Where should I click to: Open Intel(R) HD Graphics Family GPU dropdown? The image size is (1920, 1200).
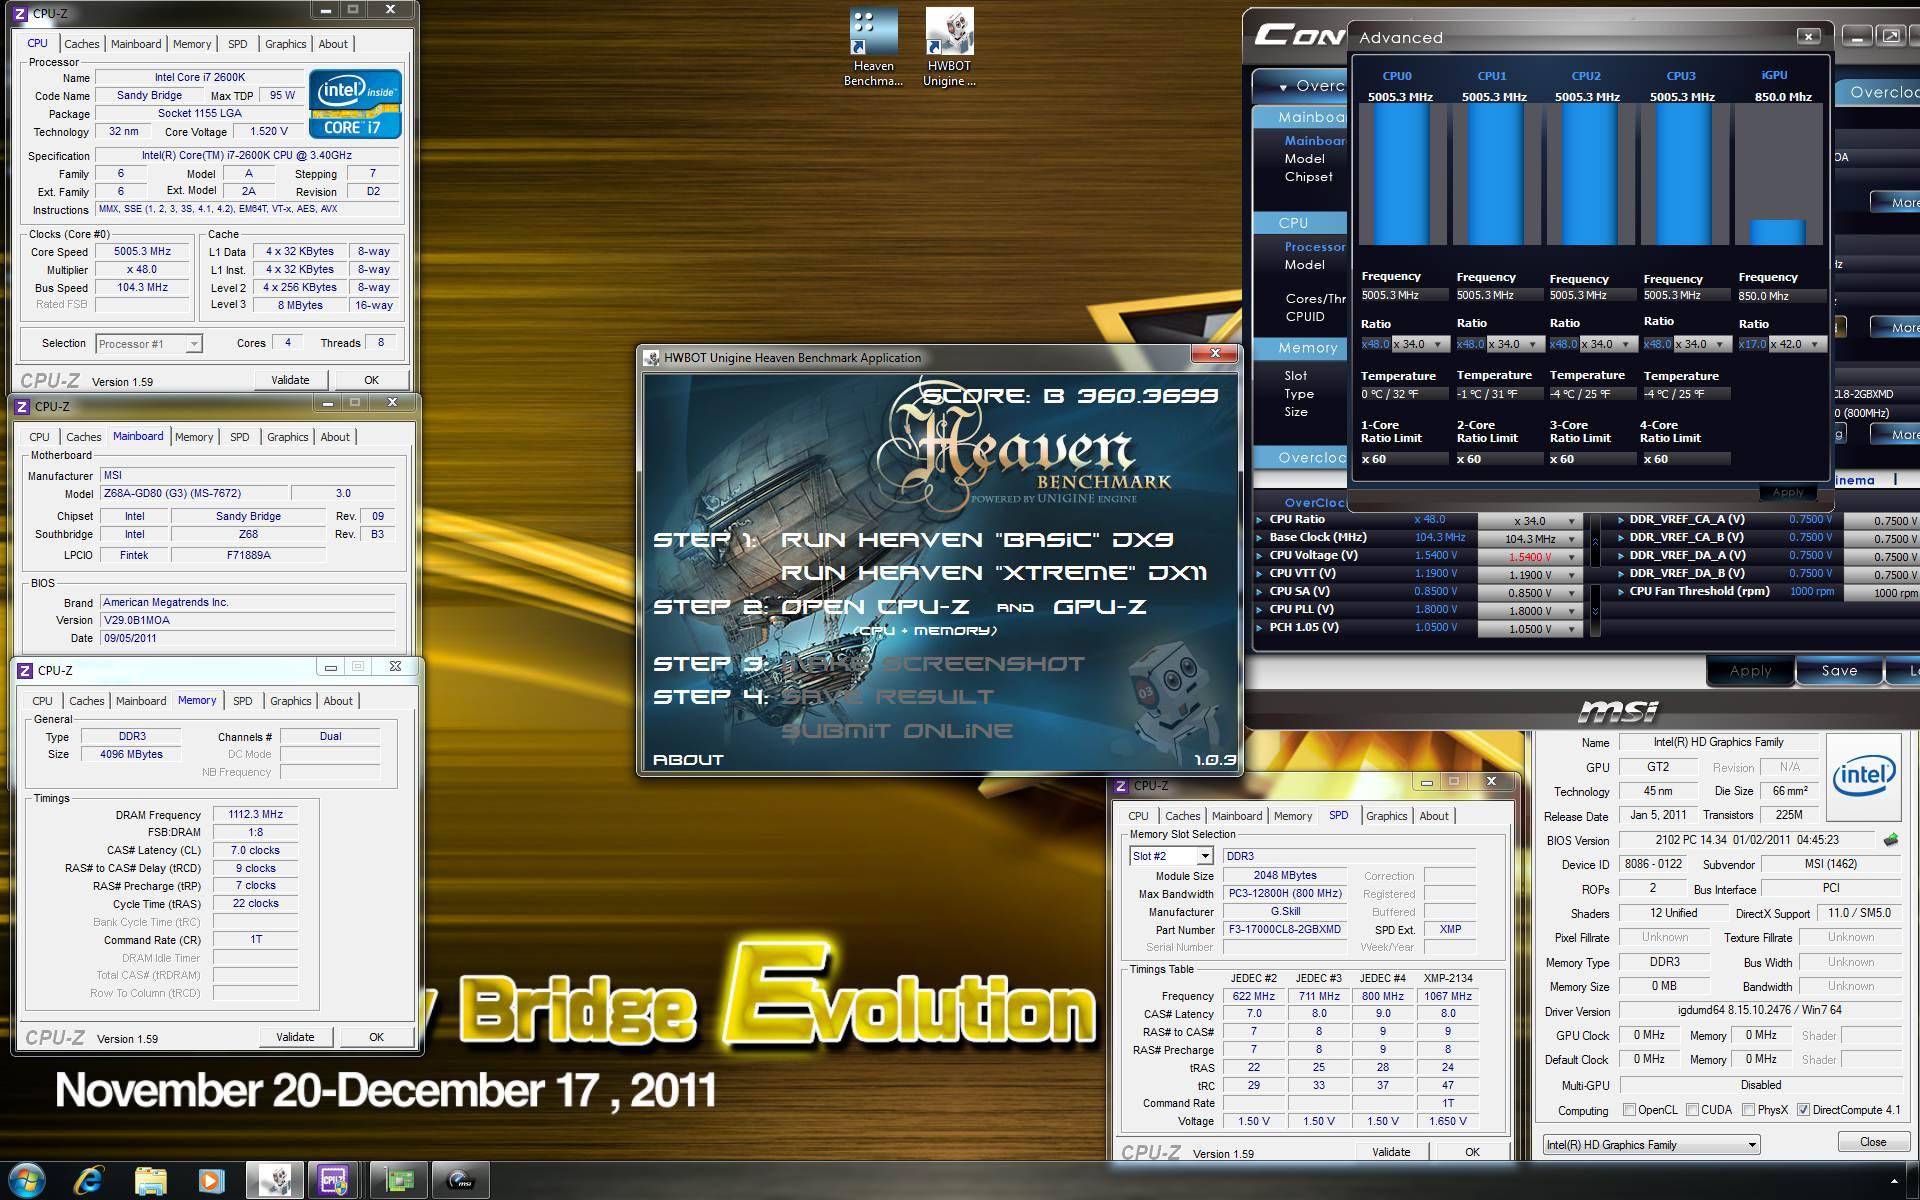point(1650,1145)
